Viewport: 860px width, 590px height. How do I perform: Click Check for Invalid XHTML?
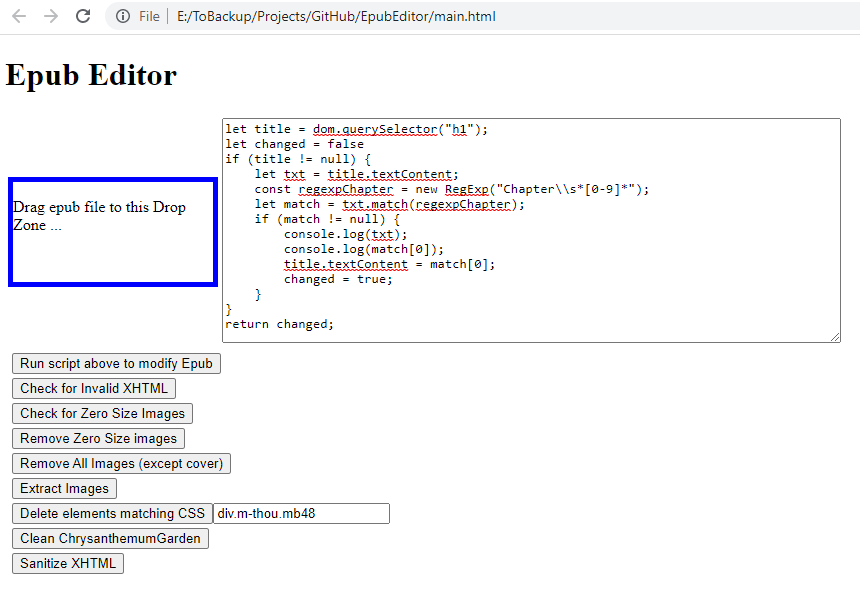pos(94,388)
